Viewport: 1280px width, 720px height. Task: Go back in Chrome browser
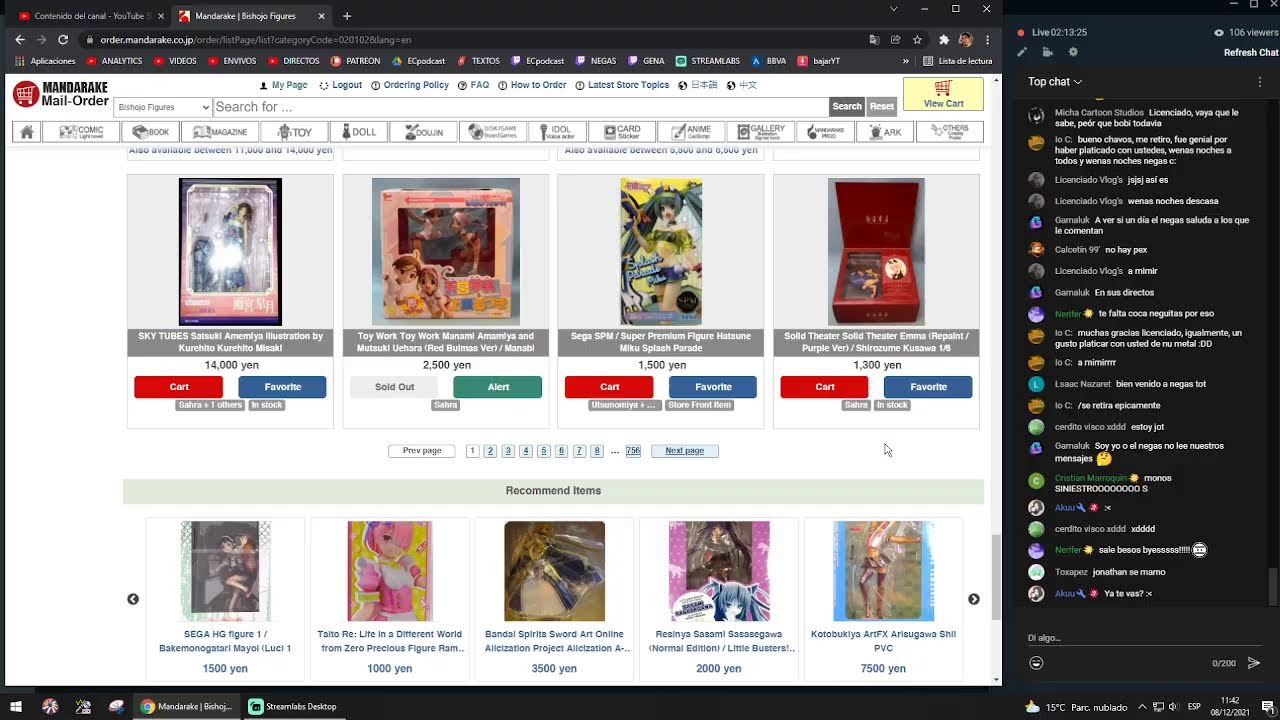tap(19, 40)
